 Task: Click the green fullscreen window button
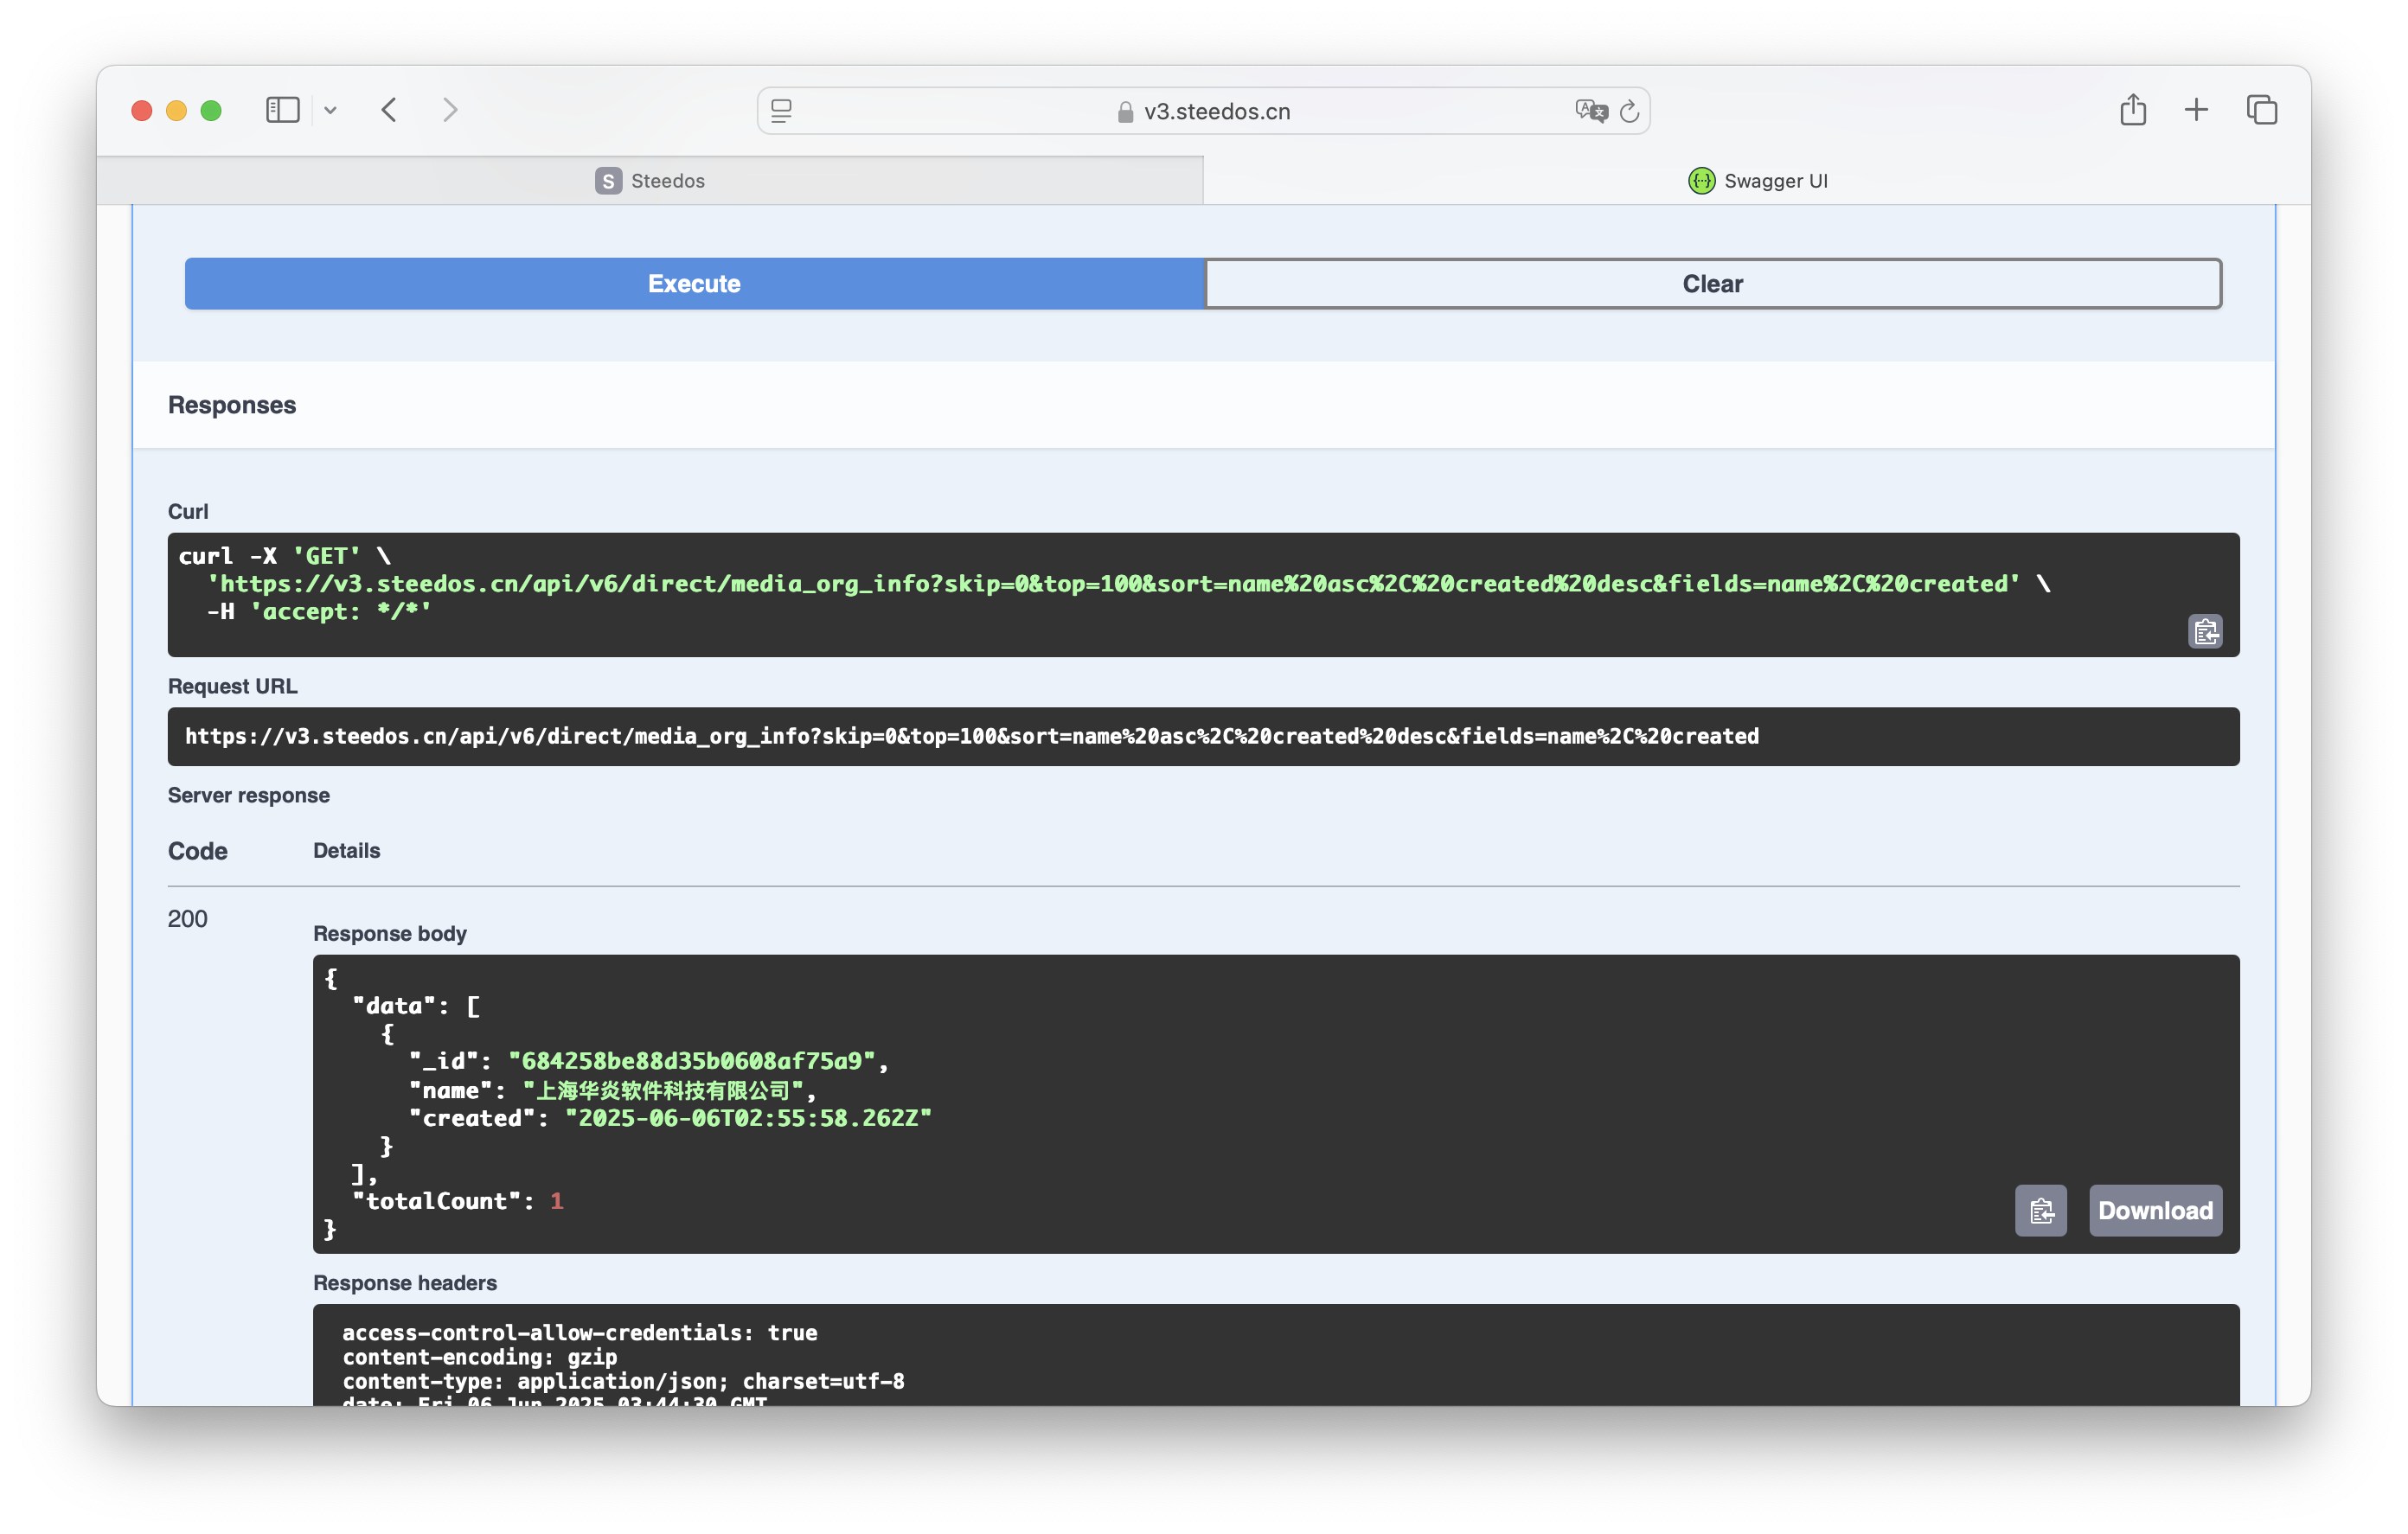pyautogui.click(x=211, y=110)
